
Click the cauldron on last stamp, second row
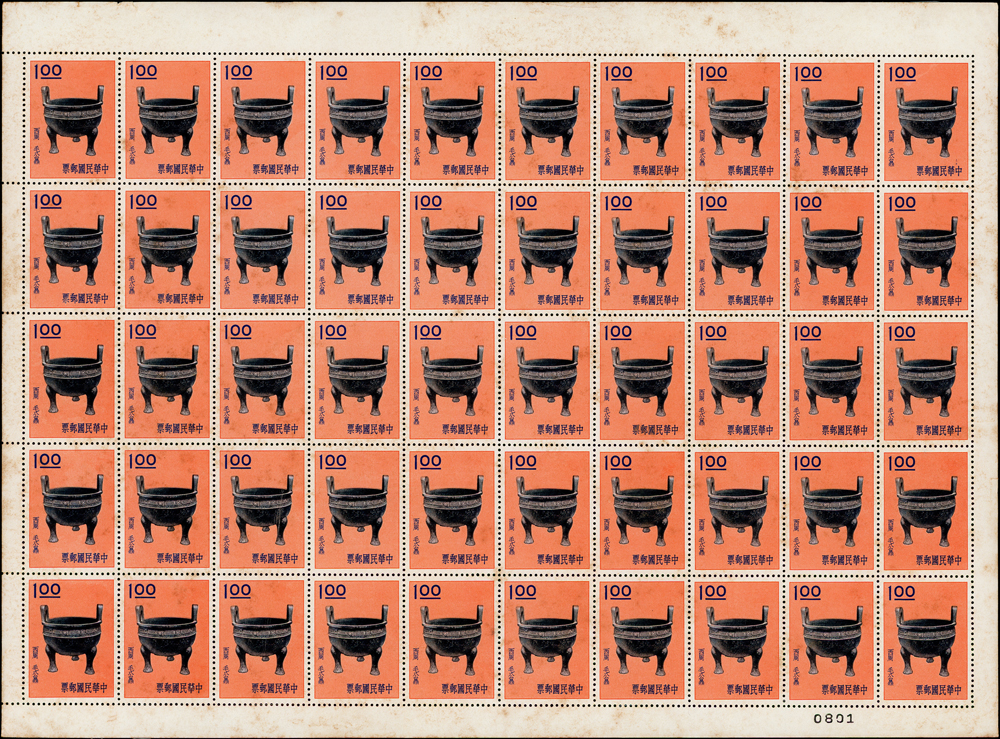pyautogui.click(x=926, y=250)
